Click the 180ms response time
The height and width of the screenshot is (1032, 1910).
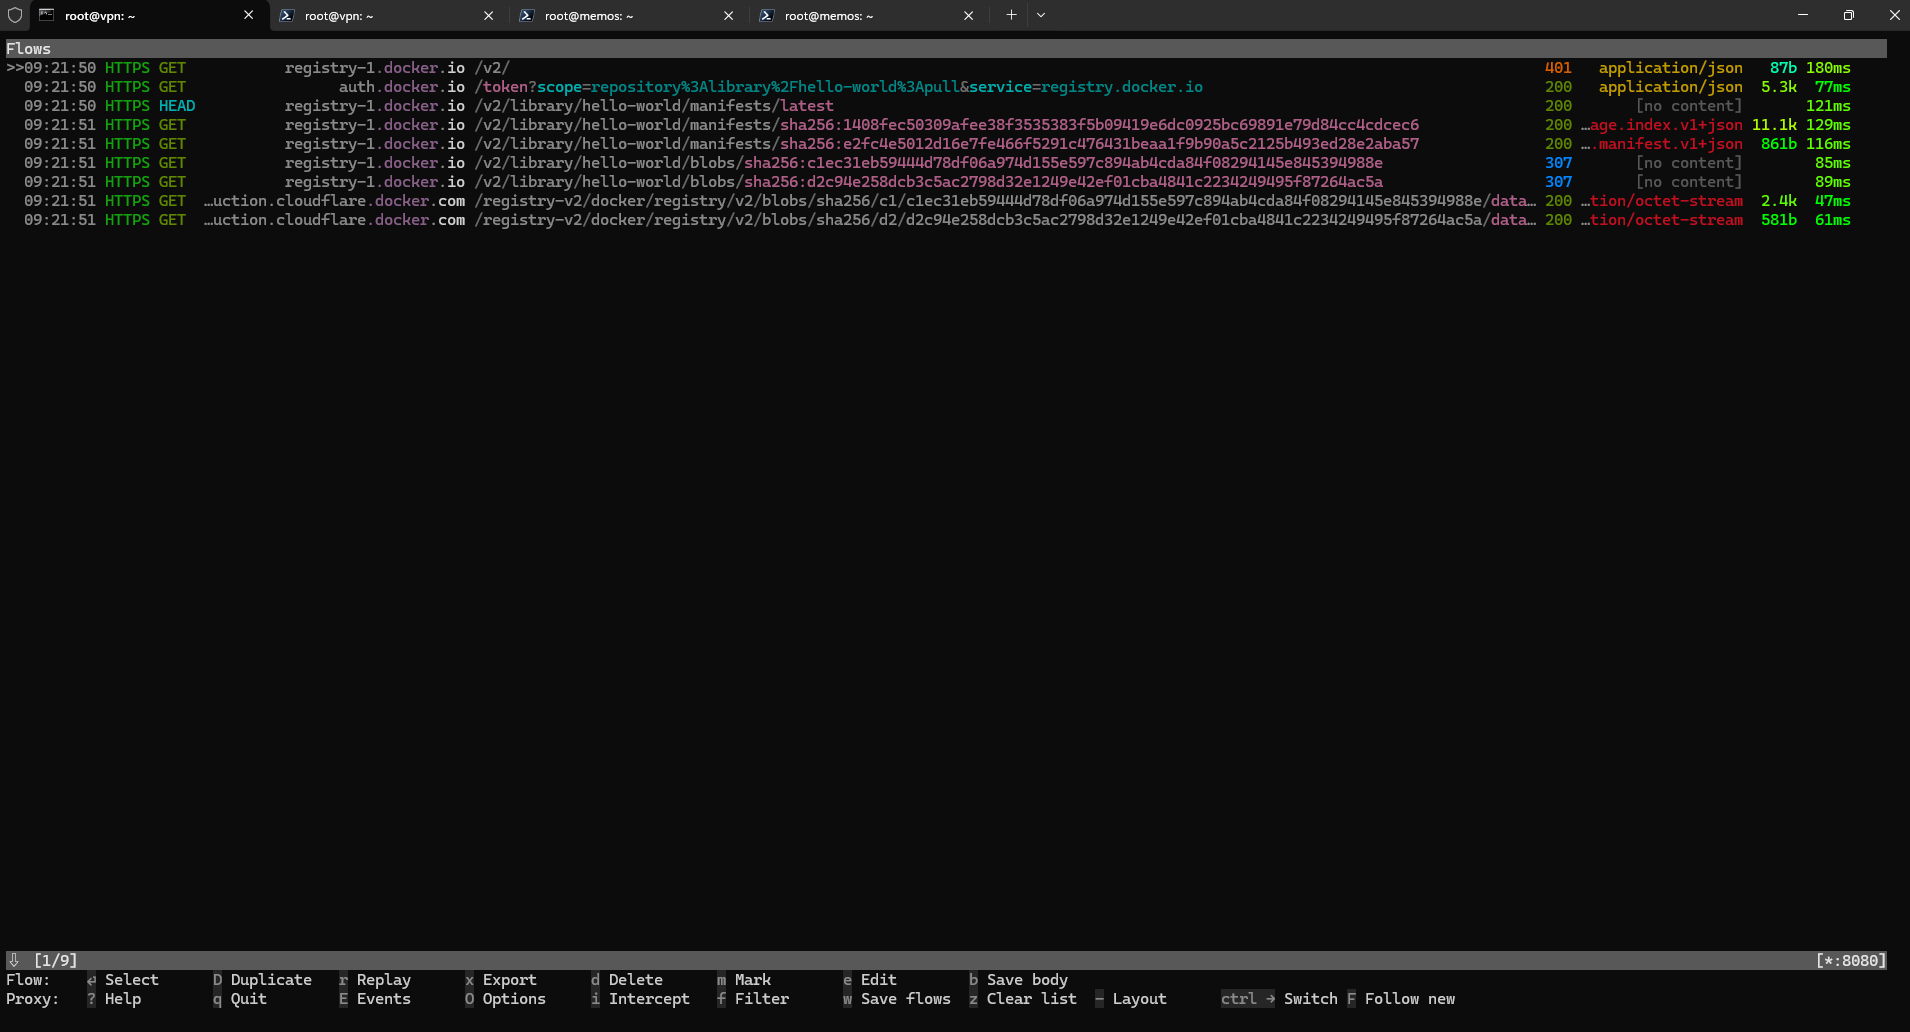tap(1828, 68)
